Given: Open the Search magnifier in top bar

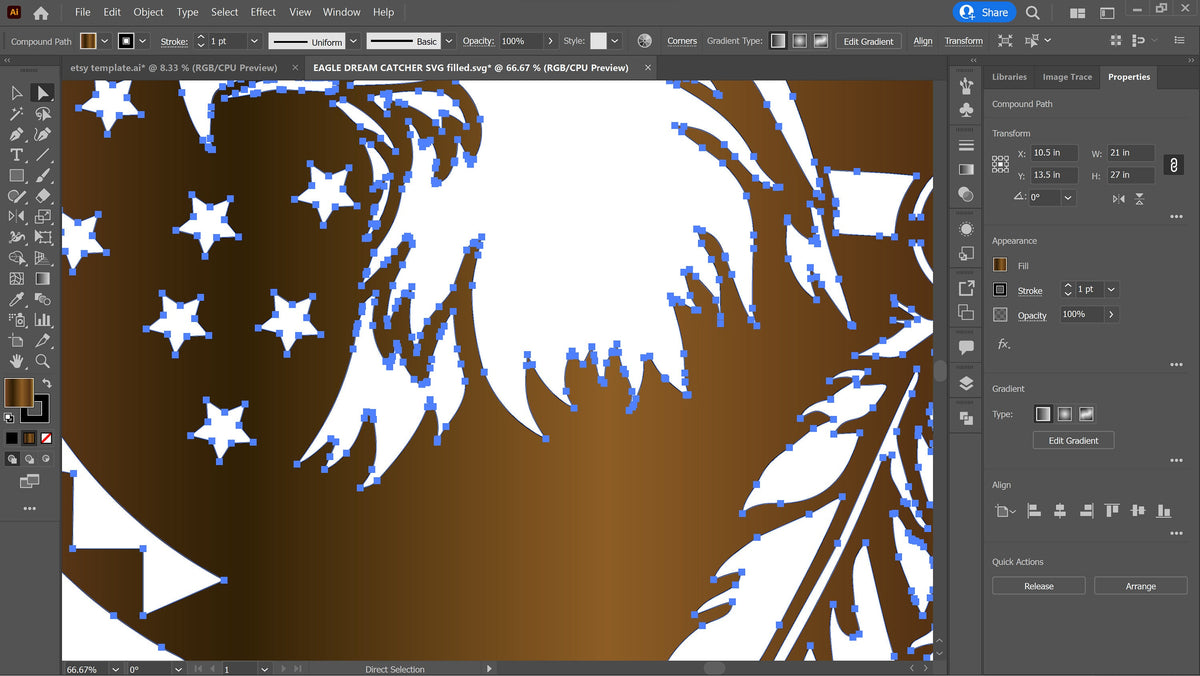Looking at the screenshot, I should 1033,12.
